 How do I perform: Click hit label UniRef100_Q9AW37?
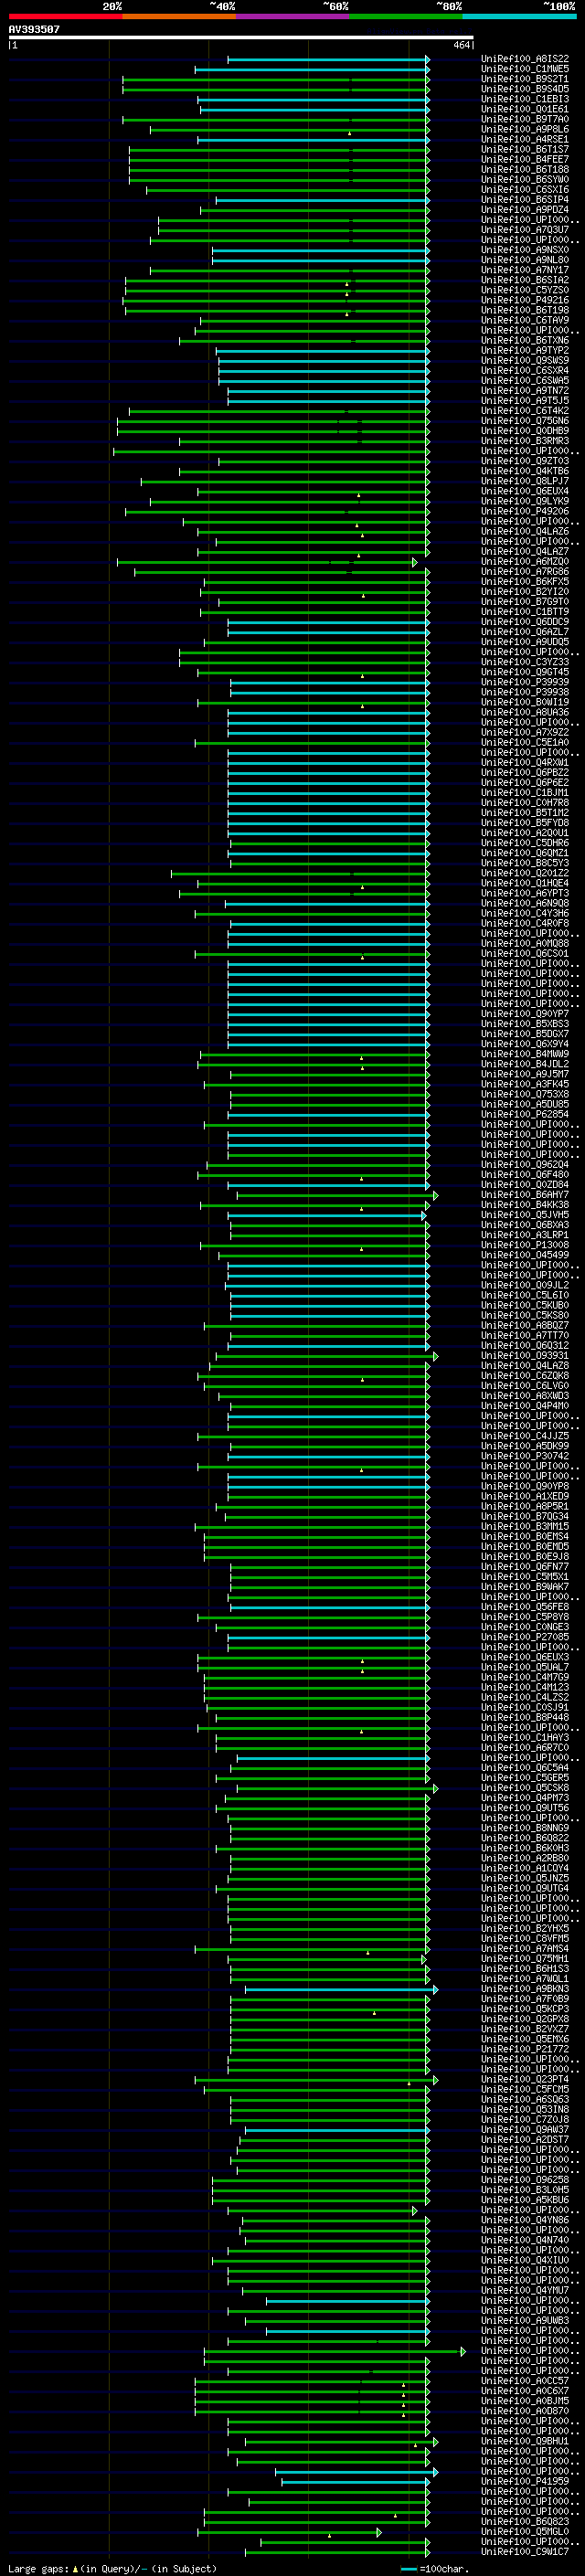[525, 2130]
